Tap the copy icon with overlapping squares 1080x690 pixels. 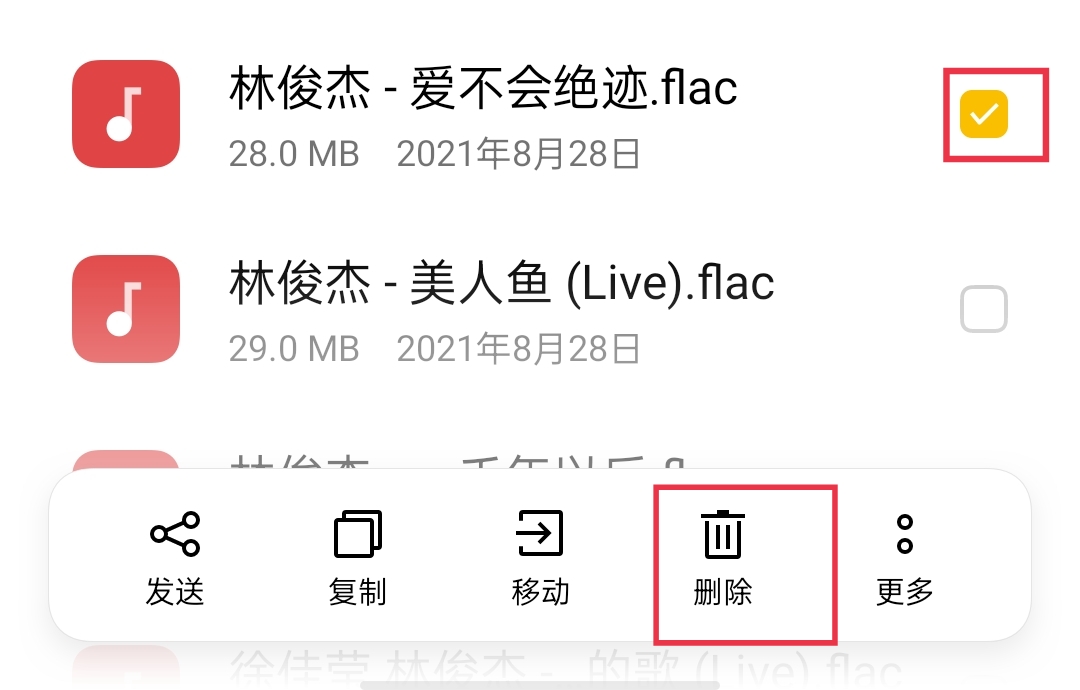point(357,534)
